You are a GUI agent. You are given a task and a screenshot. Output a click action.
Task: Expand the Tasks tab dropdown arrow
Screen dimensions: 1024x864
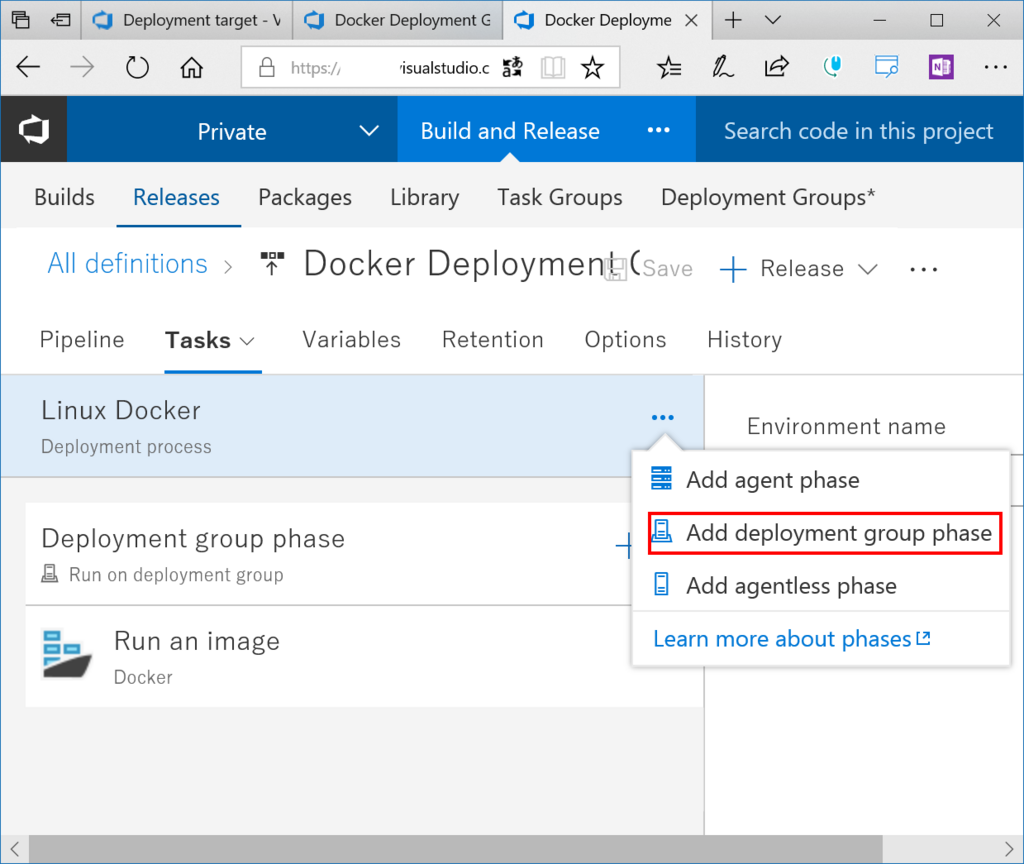pos(248,341)
